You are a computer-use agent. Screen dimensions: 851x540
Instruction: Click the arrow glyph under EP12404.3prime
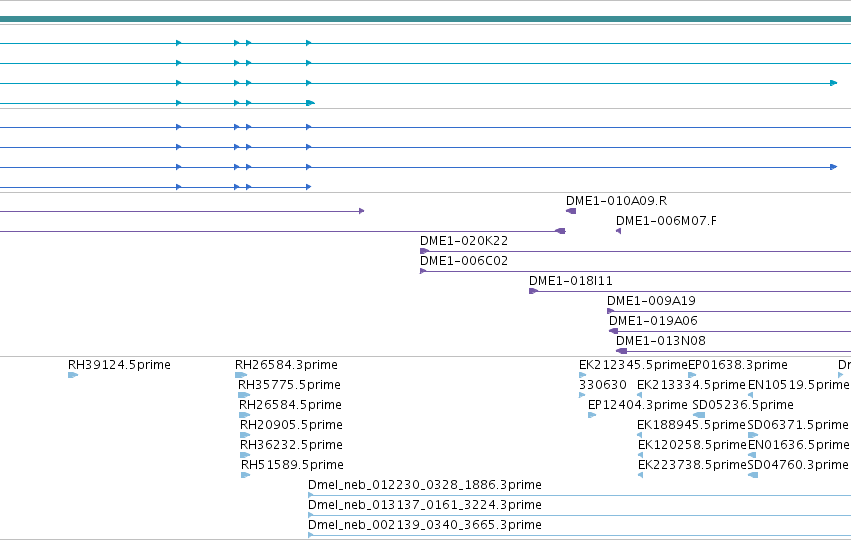[x=592, y=415]
